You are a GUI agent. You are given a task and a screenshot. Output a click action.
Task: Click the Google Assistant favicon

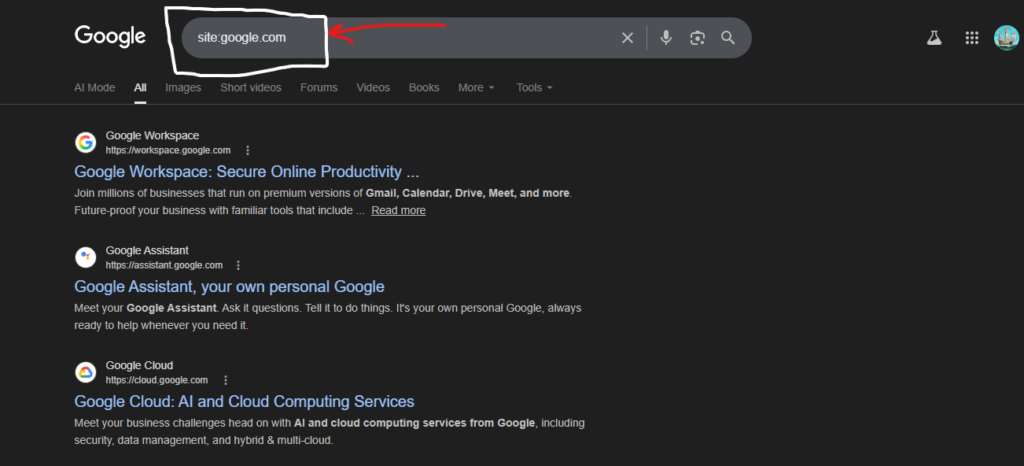tap(86, 257)
